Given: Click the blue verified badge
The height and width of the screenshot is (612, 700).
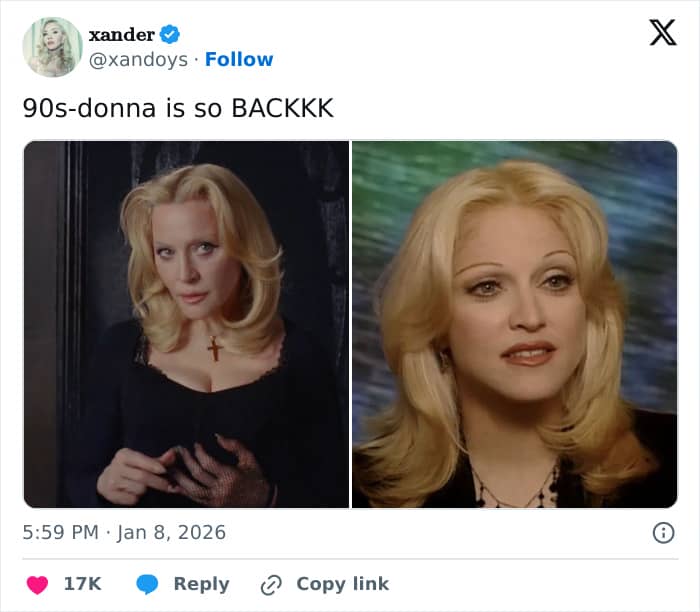Looking at the screenshot, I should point(170,35).
